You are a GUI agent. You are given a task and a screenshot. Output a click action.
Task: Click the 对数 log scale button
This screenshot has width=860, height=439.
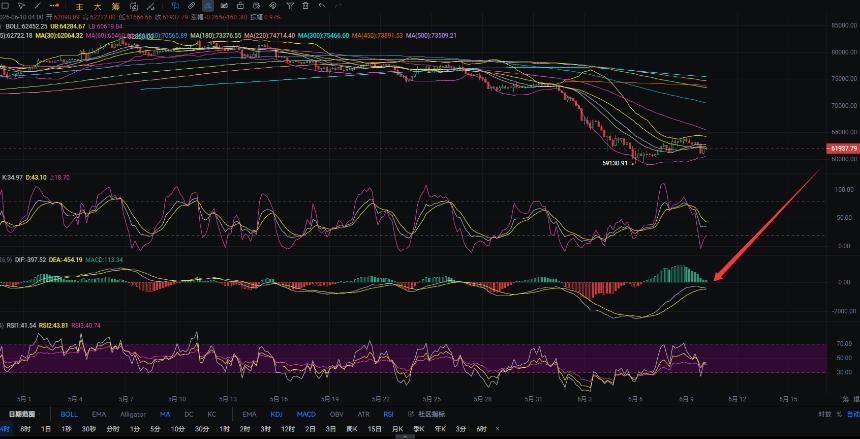[x=824, y=414]
